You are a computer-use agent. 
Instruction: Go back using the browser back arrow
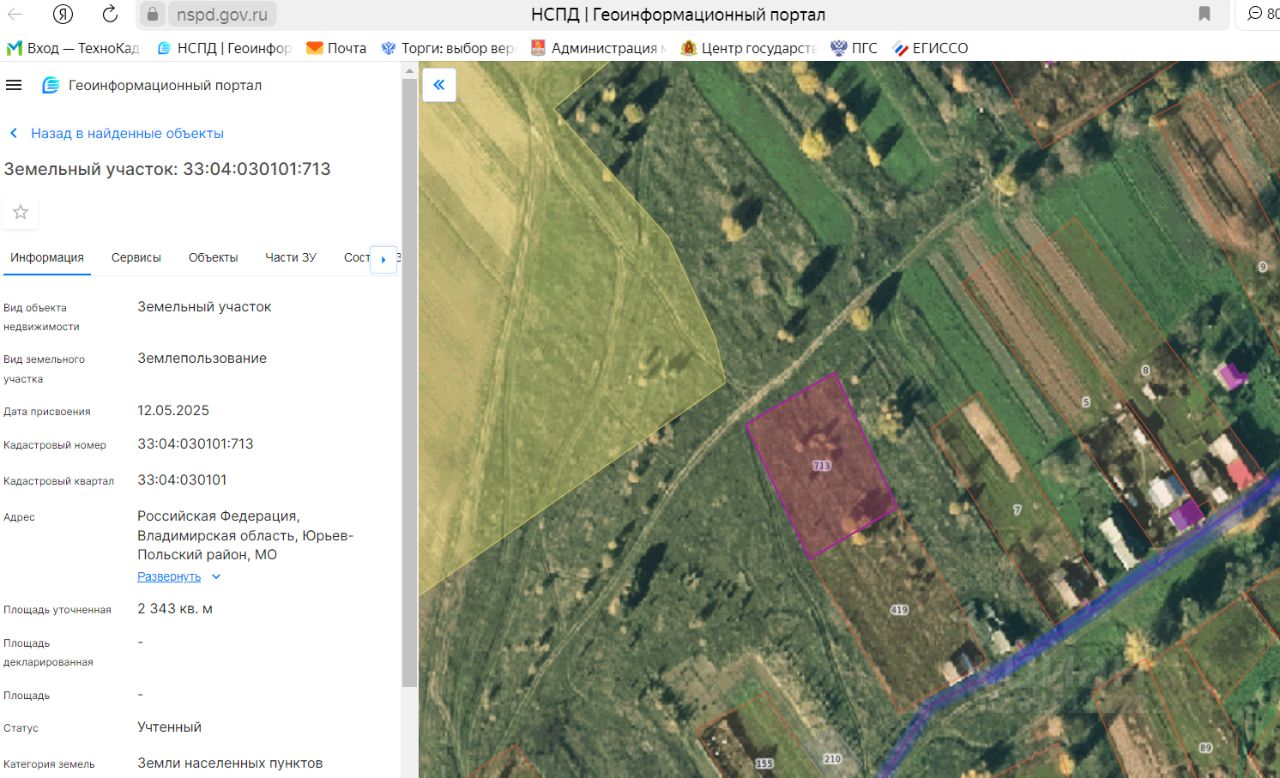[16, 14]
